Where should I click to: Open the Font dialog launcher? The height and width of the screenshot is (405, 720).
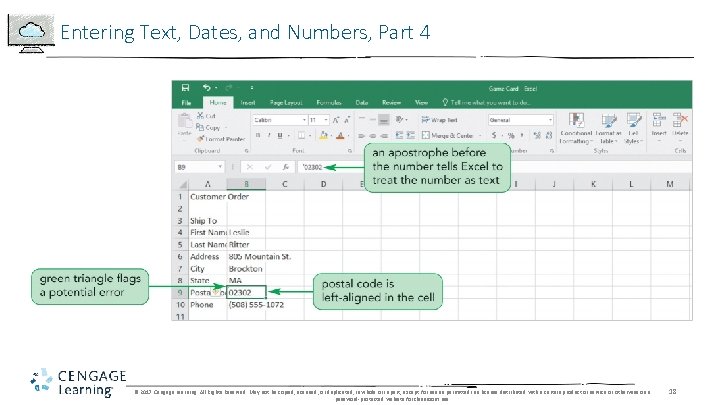click(350, 151)
